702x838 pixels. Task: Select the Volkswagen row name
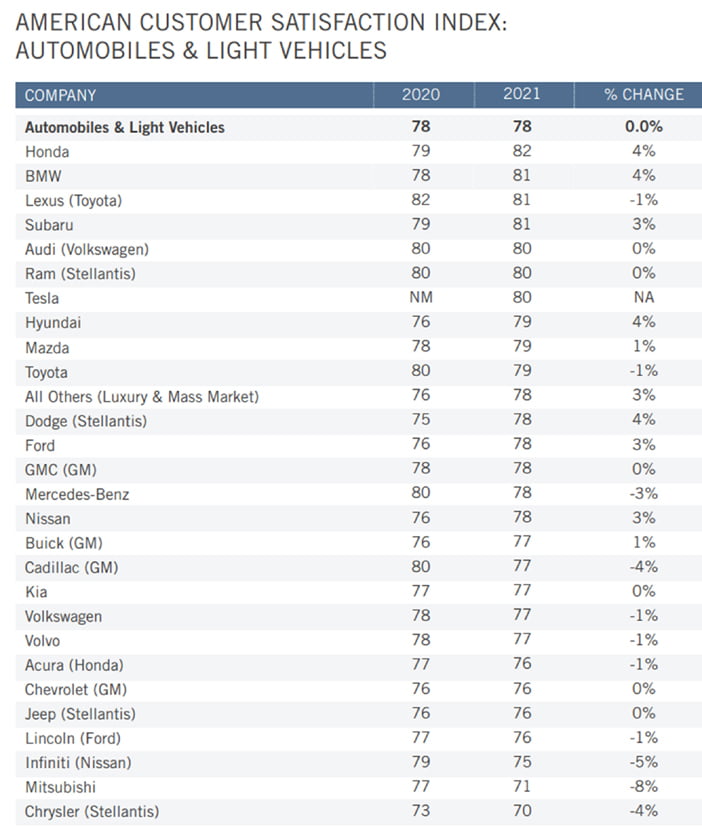[x=63, y=617]
